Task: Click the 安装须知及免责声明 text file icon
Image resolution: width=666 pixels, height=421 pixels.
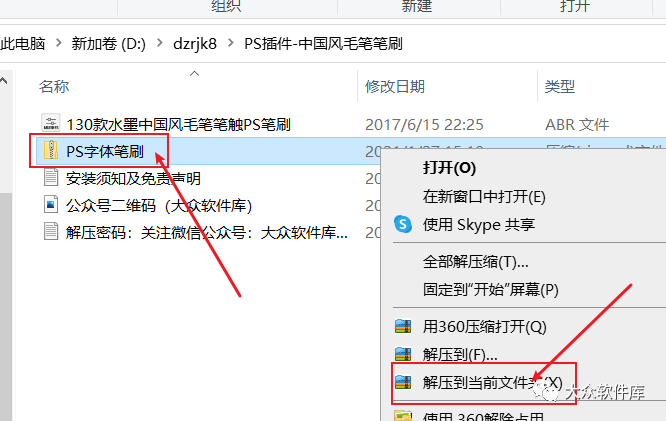Action: coord(51,177)
